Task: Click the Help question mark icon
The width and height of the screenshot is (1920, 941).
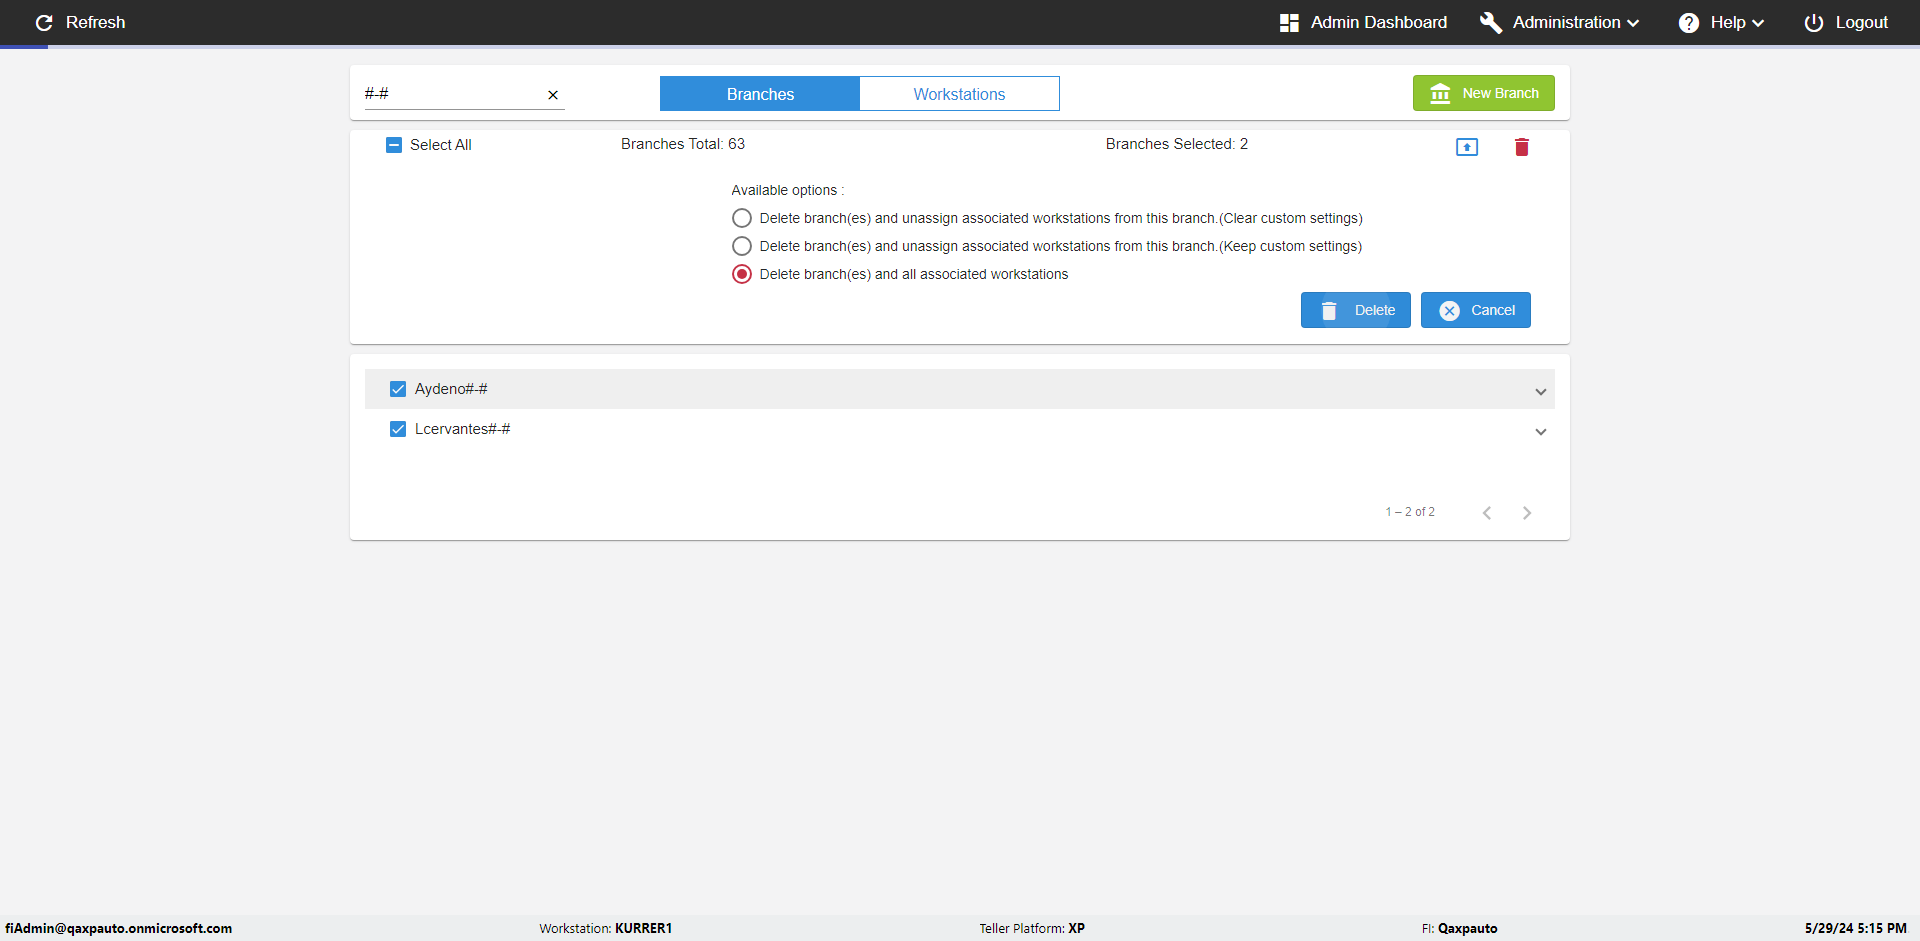Action: pyautogui.click(x=1688, y=22)
